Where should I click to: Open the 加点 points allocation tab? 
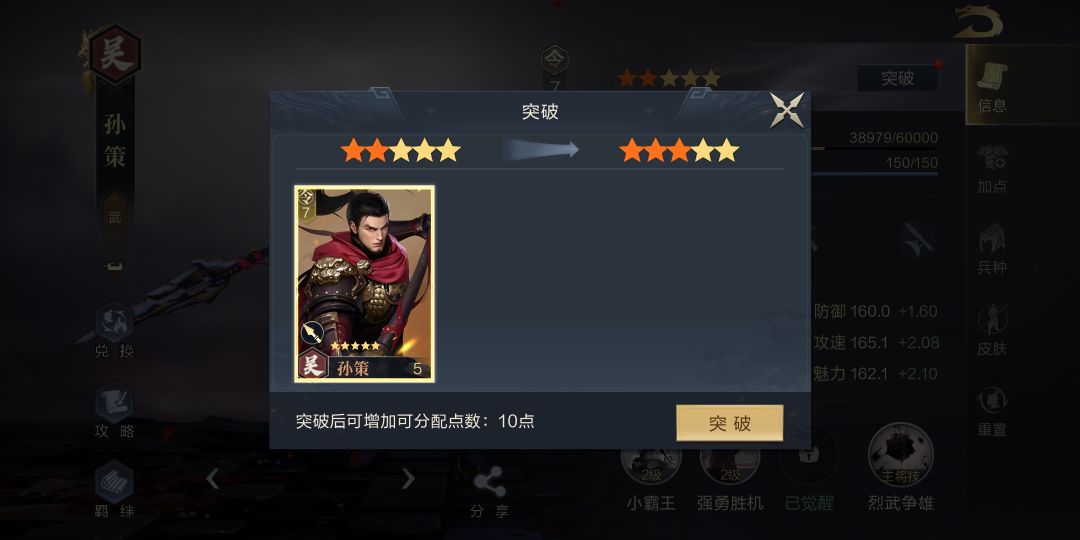[x=992, y=169]
